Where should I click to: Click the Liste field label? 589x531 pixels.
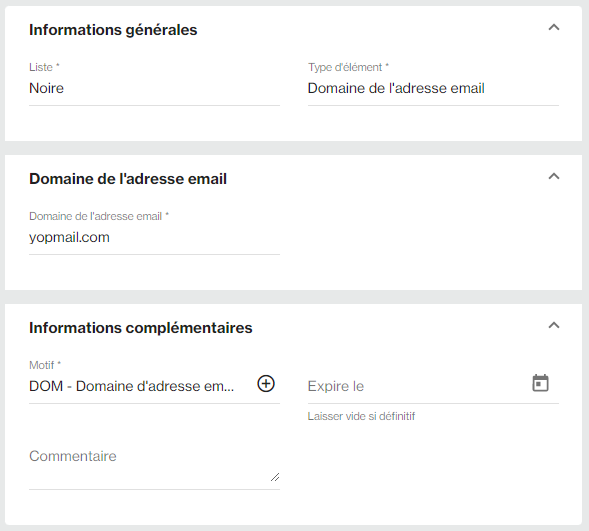pyautogui.click(x=44, y=67)
